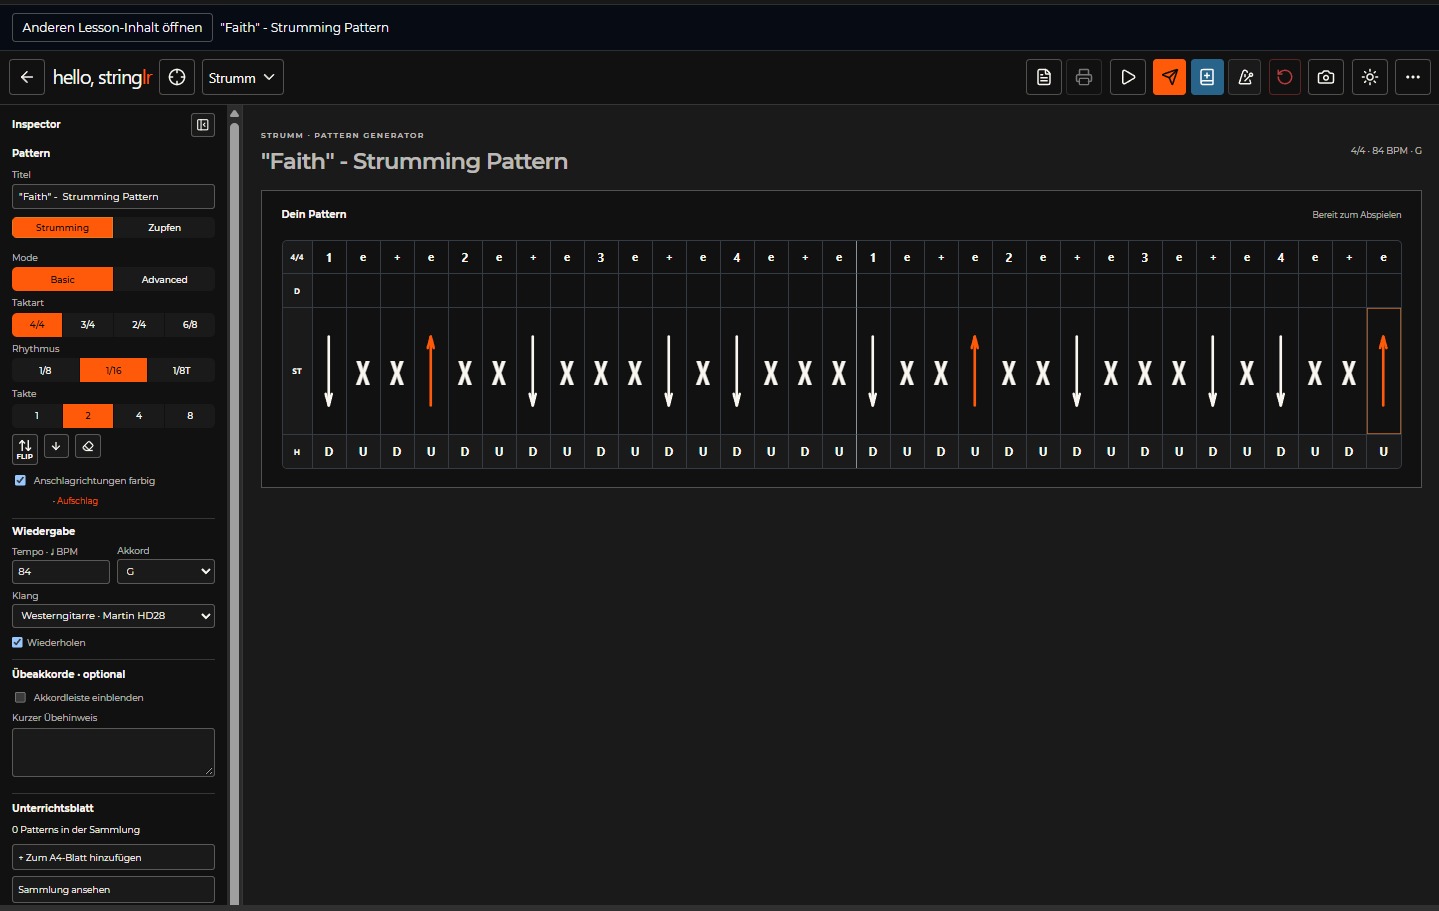Click Zum A4-Blatt hinzufügen
Image resolution: width=1439 pixels, height=911 pixels.
[113, 857]
